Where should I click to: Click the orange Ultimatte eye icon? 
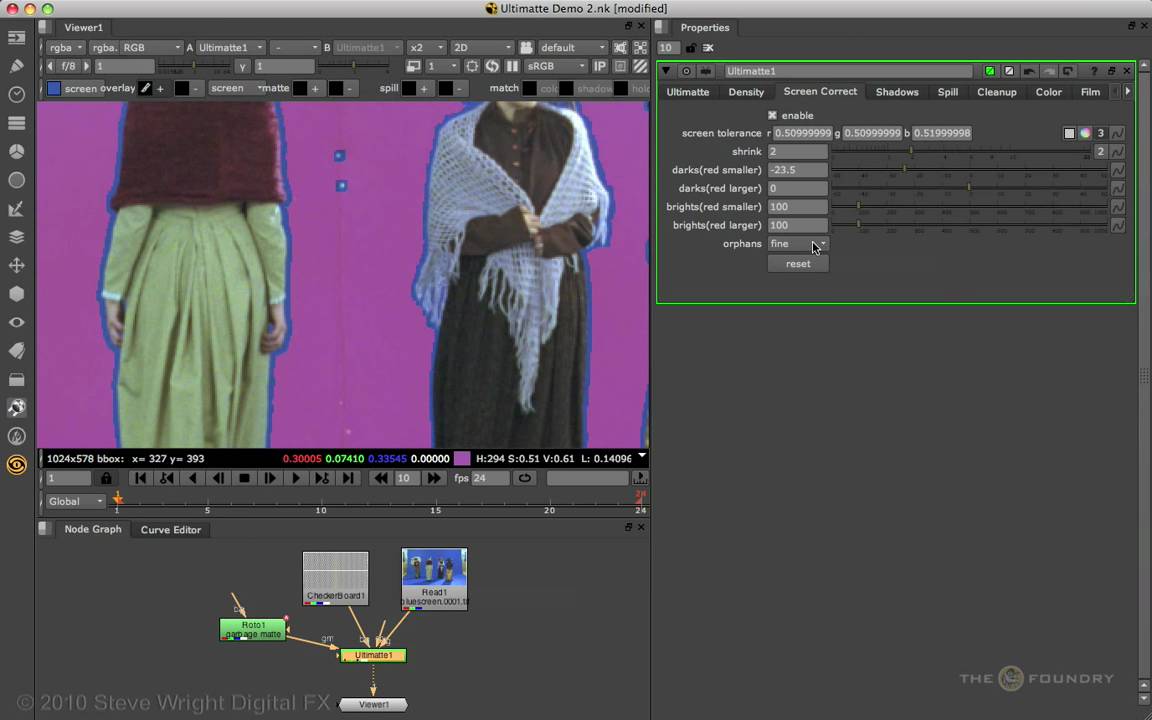[16, 465]
